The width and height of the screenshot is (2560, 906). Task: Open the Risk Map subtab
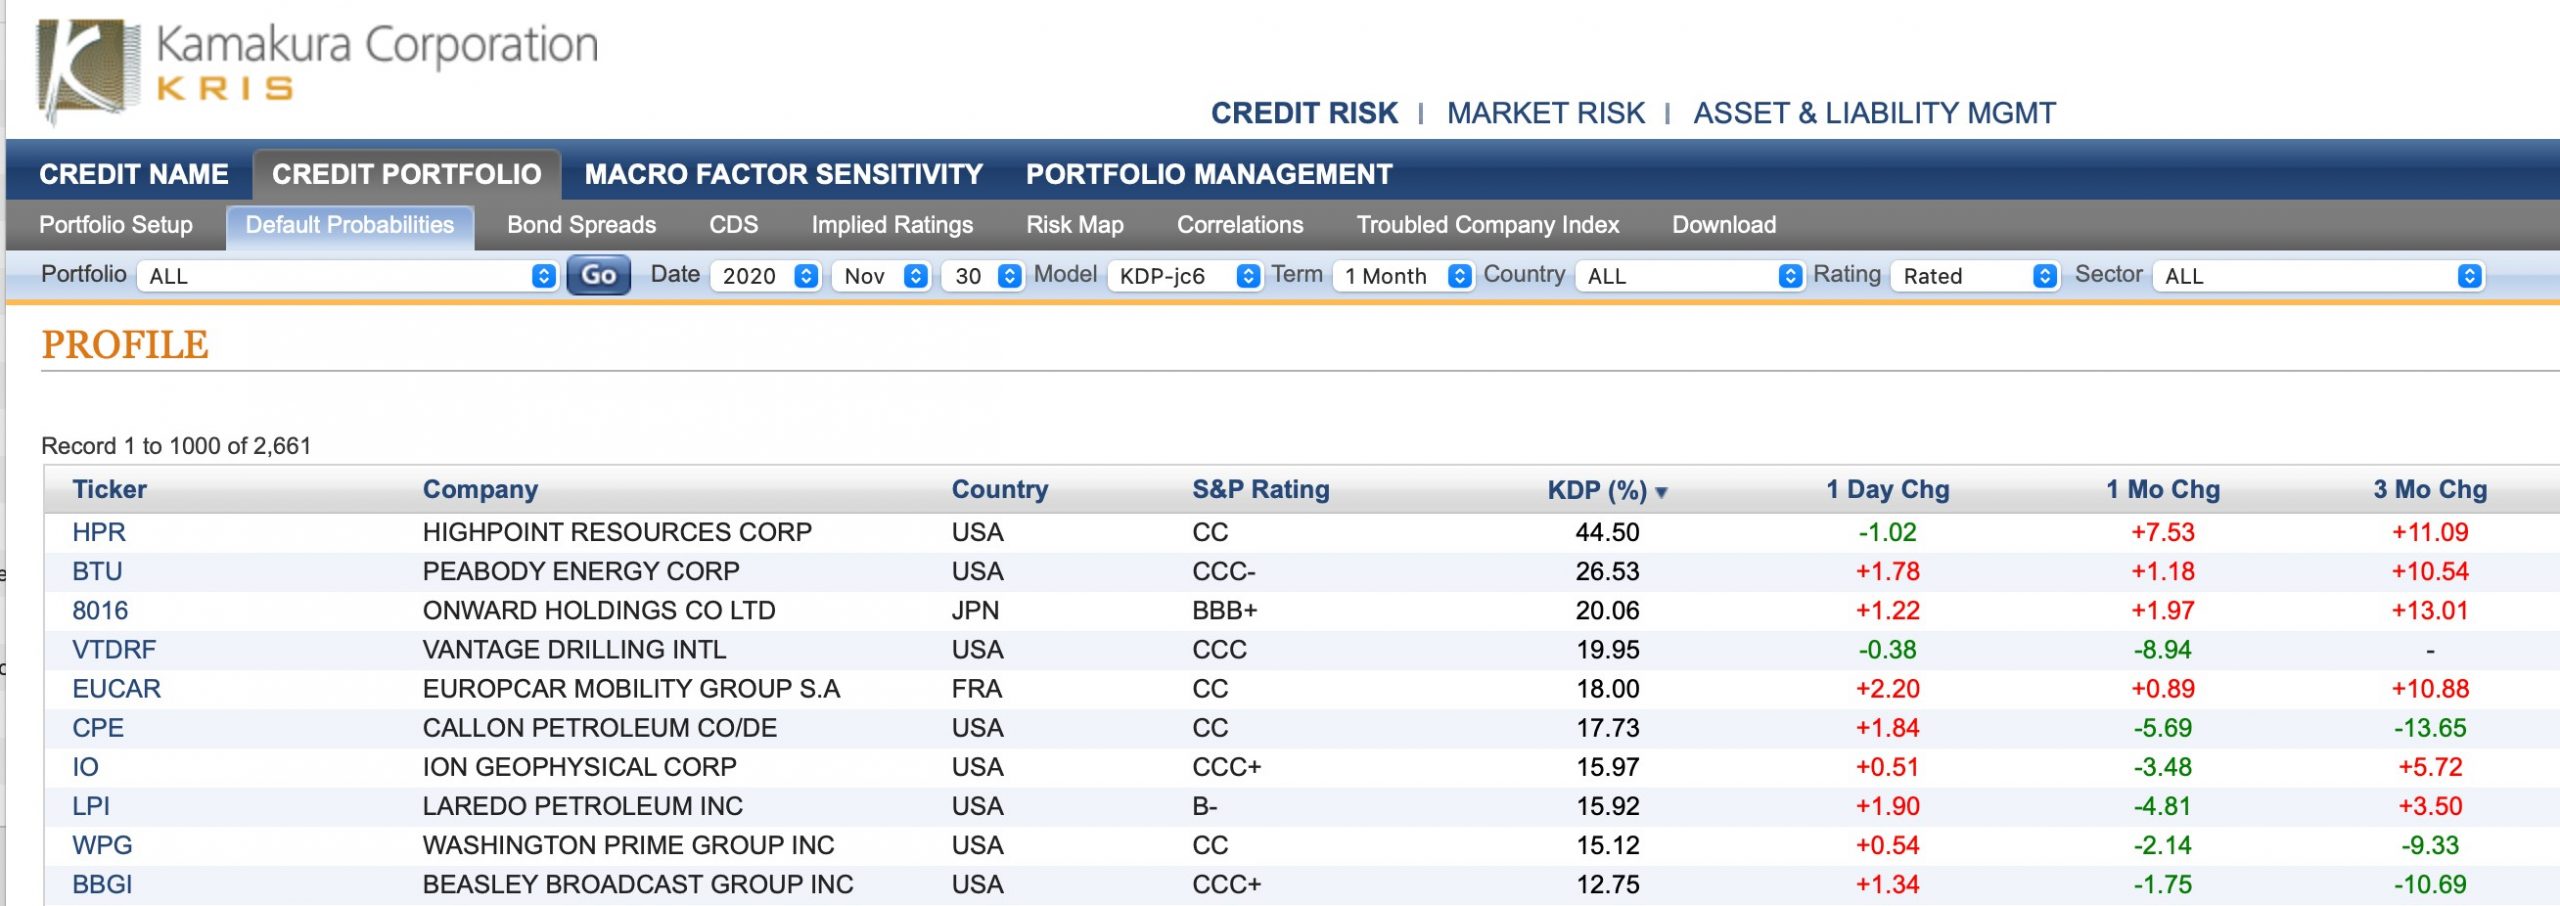(1075, 225)
